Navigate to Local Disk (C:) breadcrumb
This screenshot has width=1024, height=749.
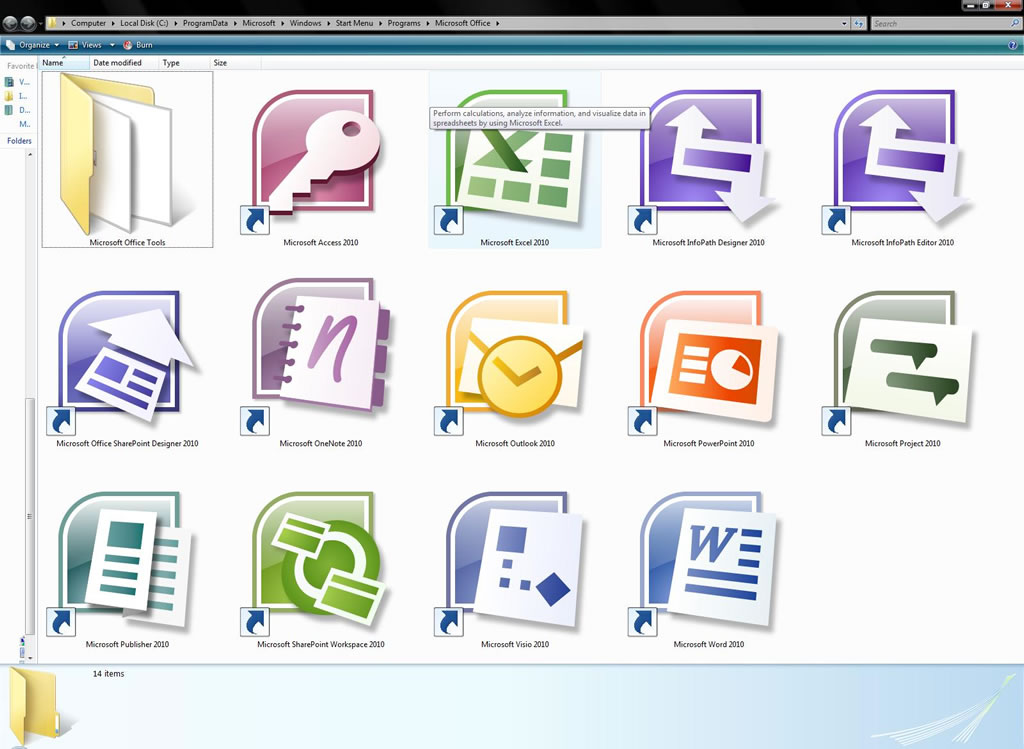coord(144,23)
